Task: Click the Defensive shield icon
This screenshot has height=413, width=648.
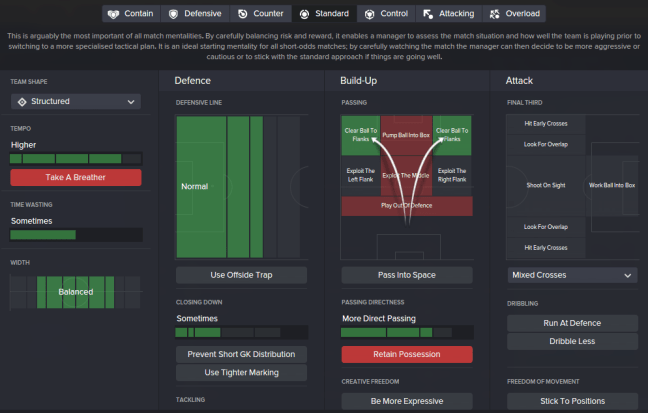Action: (174, 14)
